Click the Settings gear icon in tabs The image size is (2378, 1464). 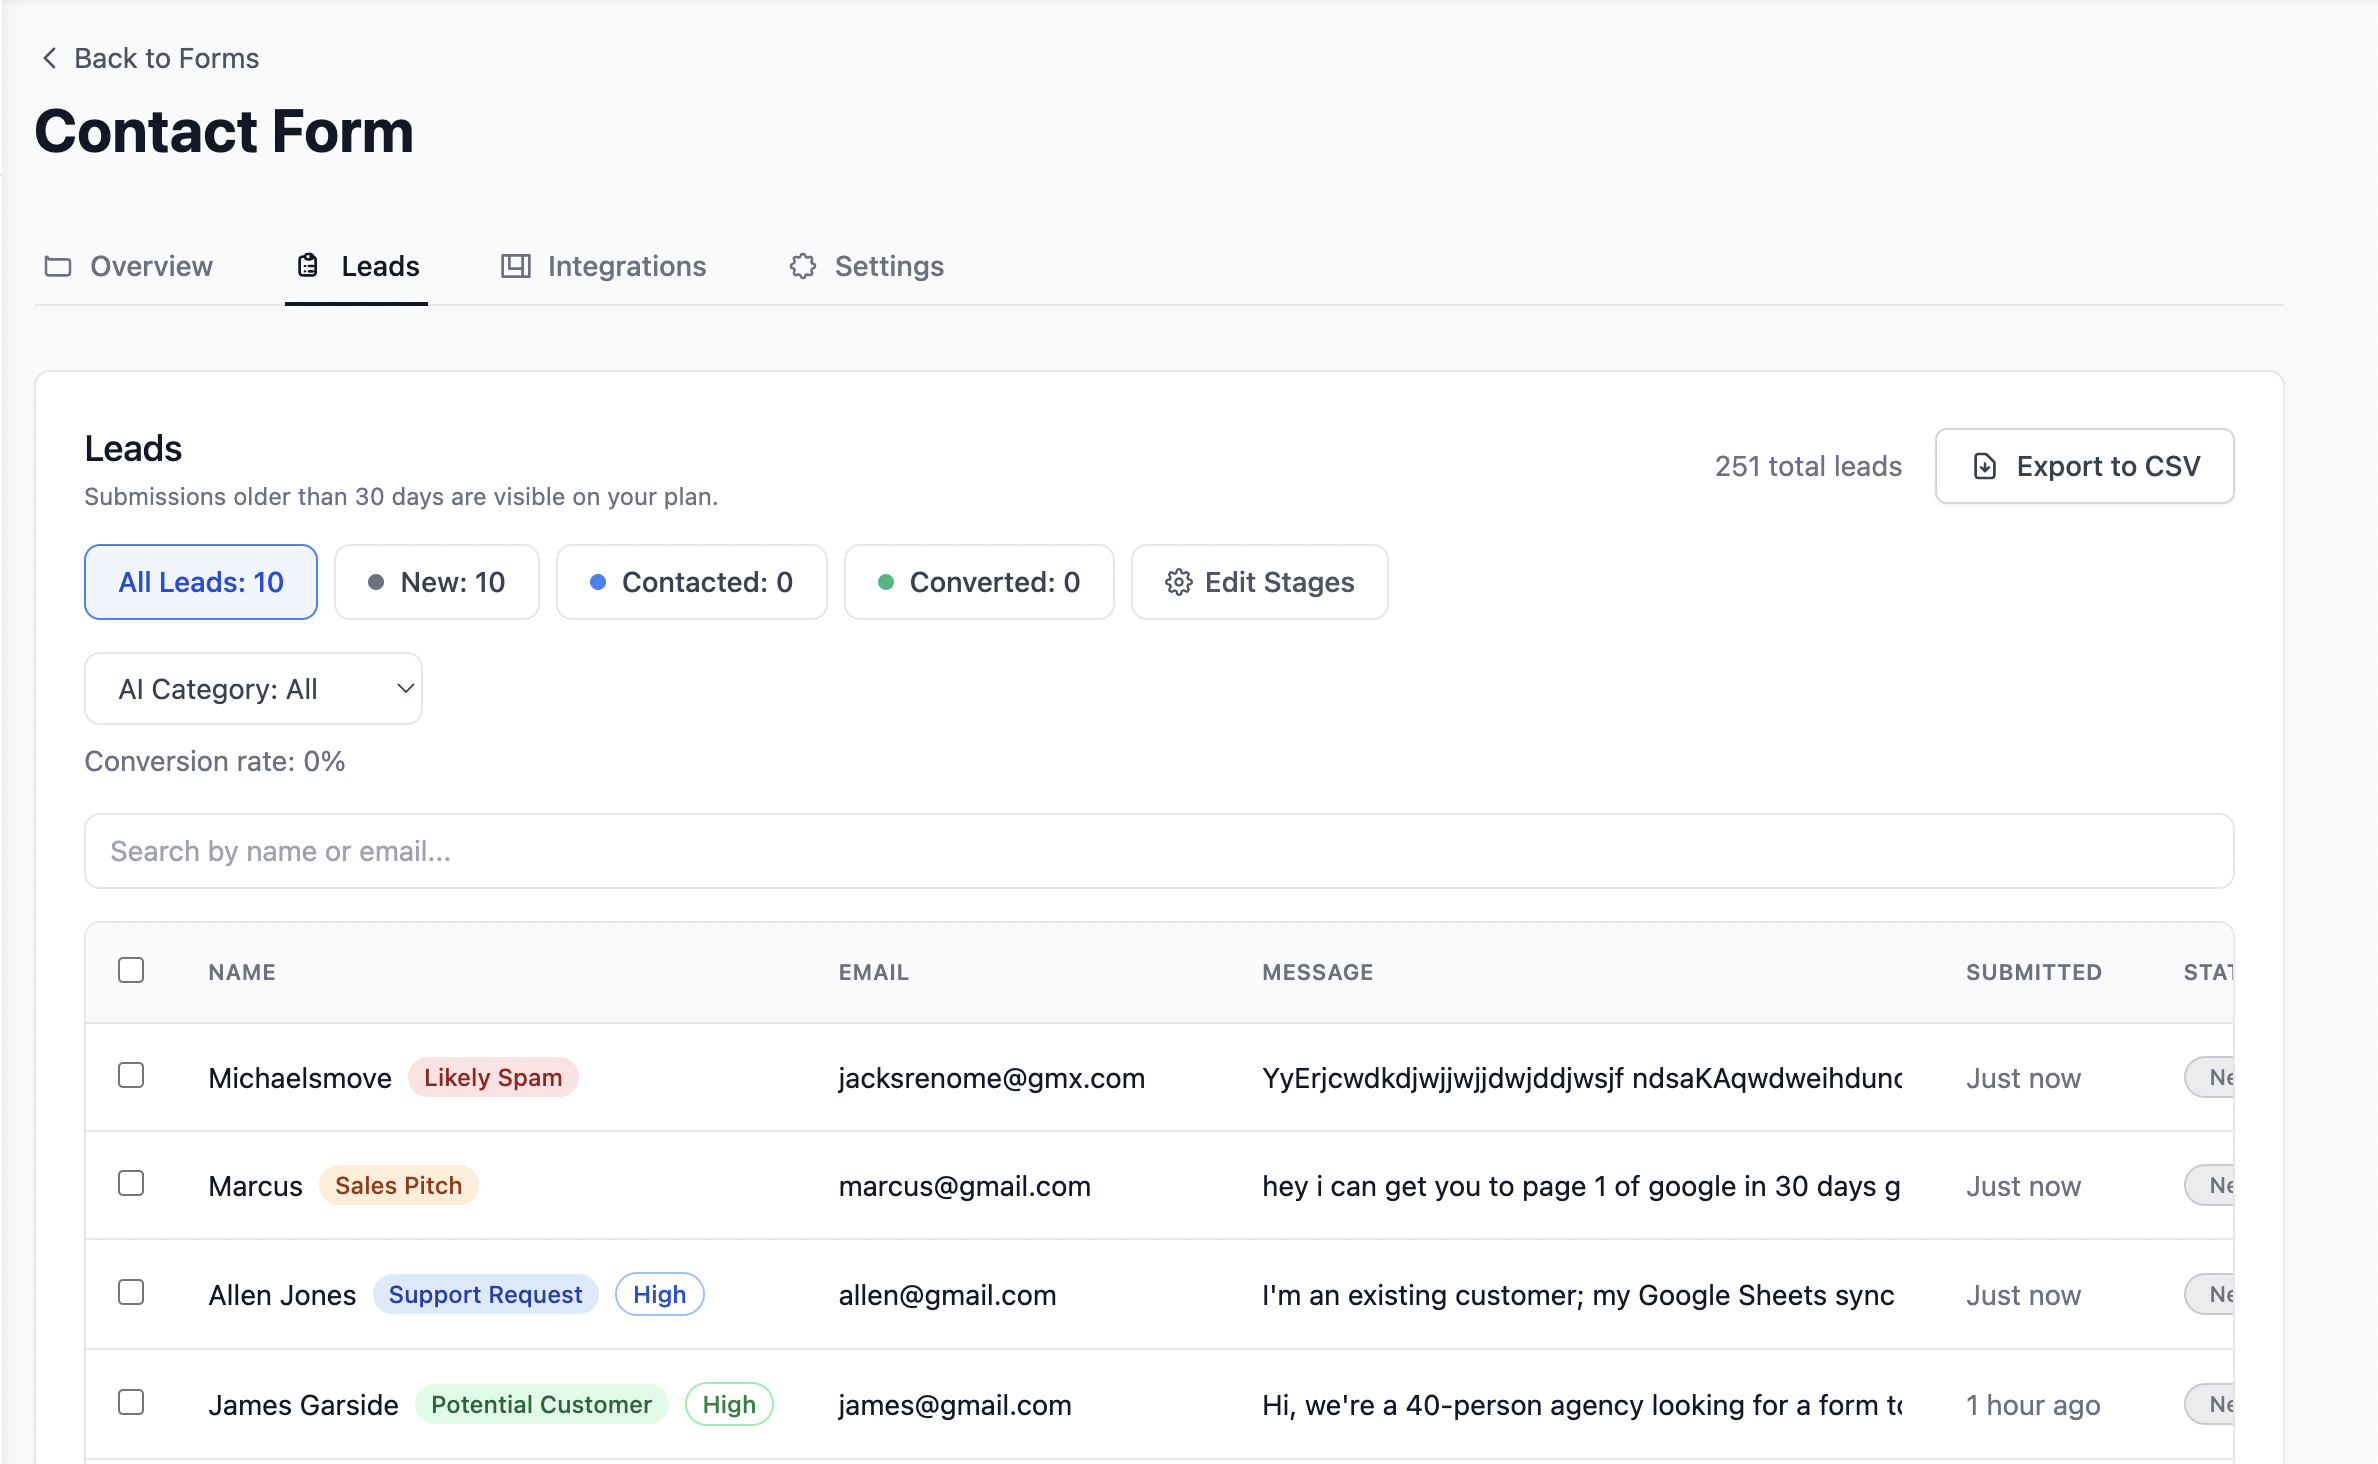(x=802, y=266)
